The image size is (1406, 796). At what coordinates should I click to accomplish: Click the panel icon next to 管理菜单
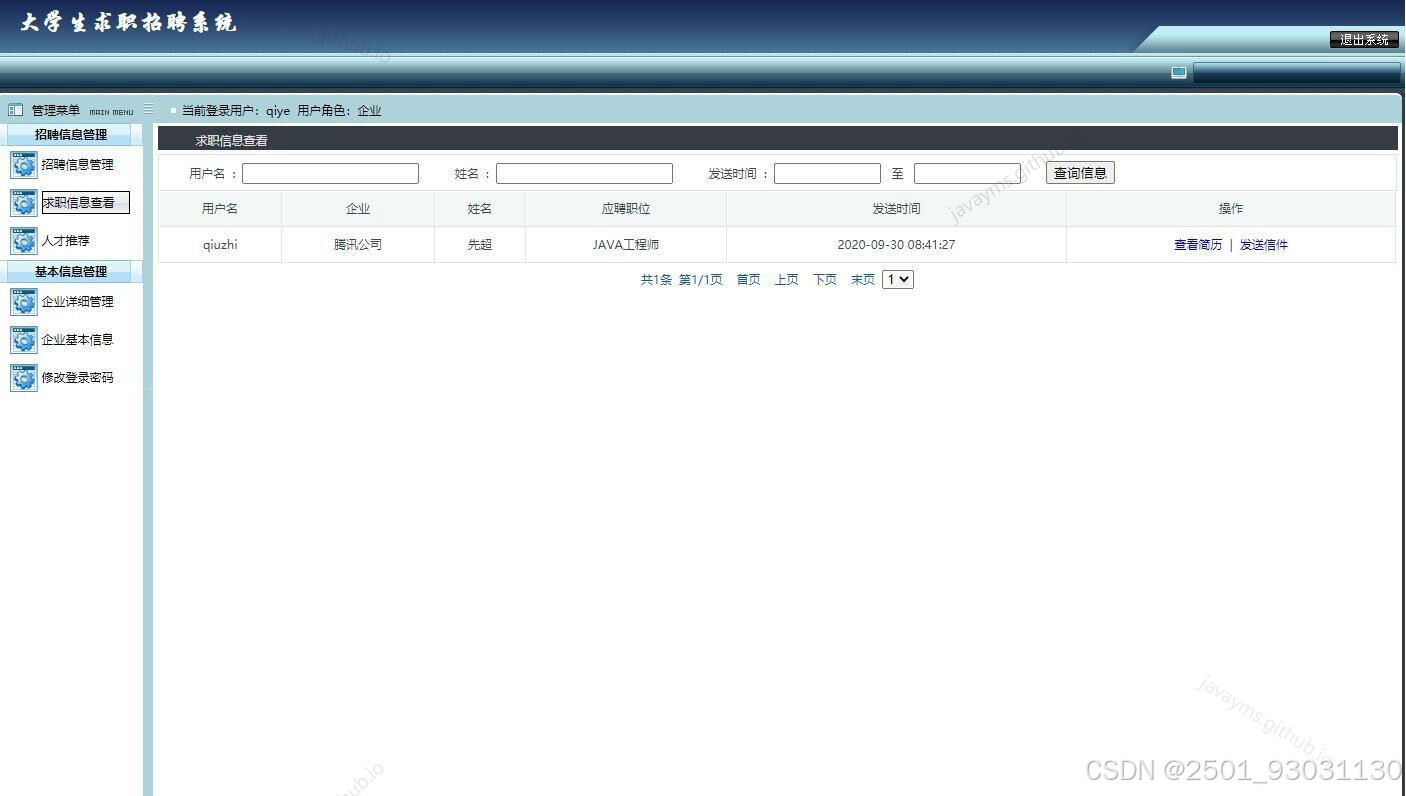pos(15,110)
